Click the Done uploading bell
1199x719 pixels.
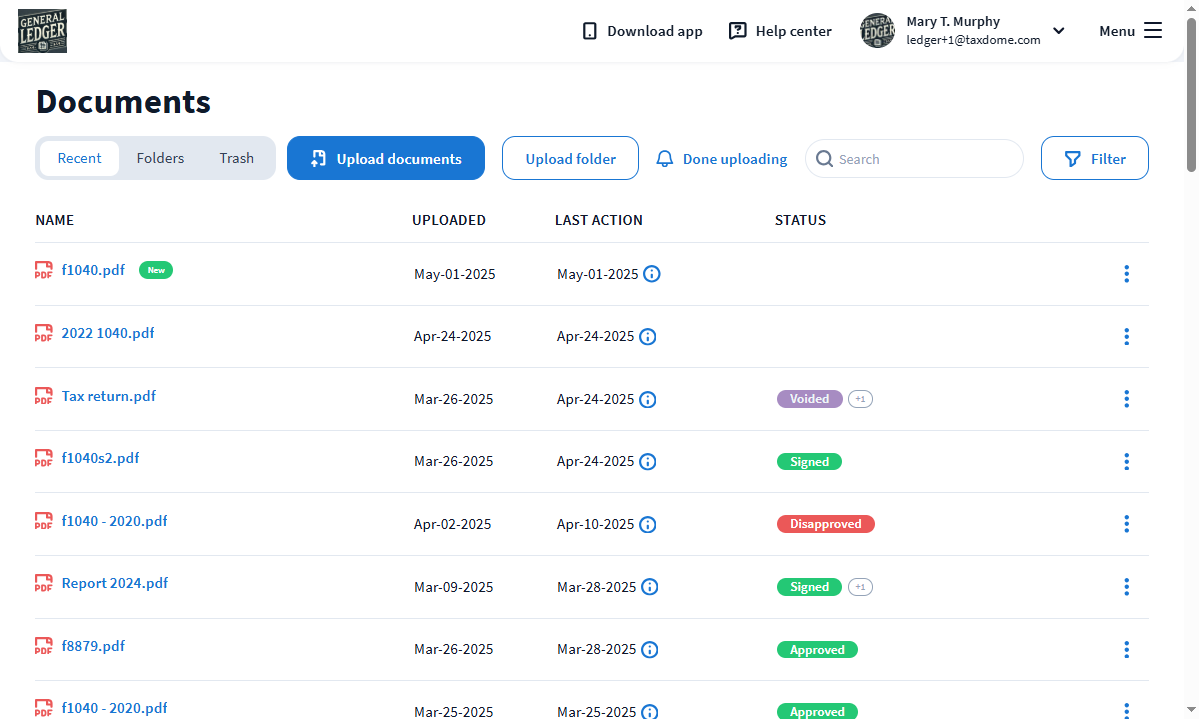click(665, 159)
